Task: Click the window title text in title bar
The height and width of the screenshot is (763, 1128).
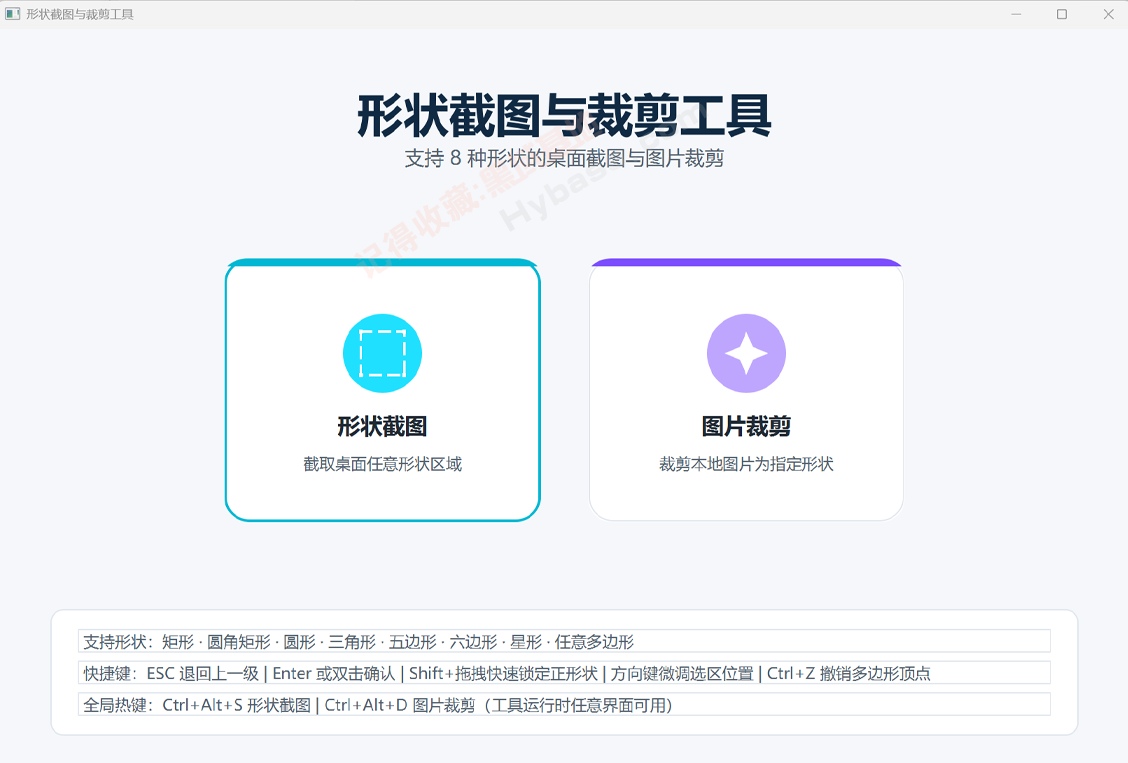Action: (x=80, y=14)
